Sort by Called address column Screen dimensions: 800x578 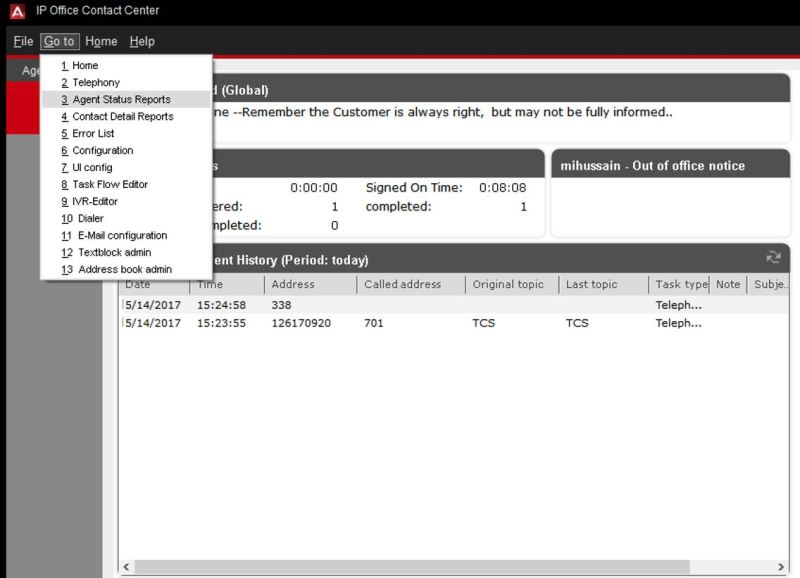point(411,285)
